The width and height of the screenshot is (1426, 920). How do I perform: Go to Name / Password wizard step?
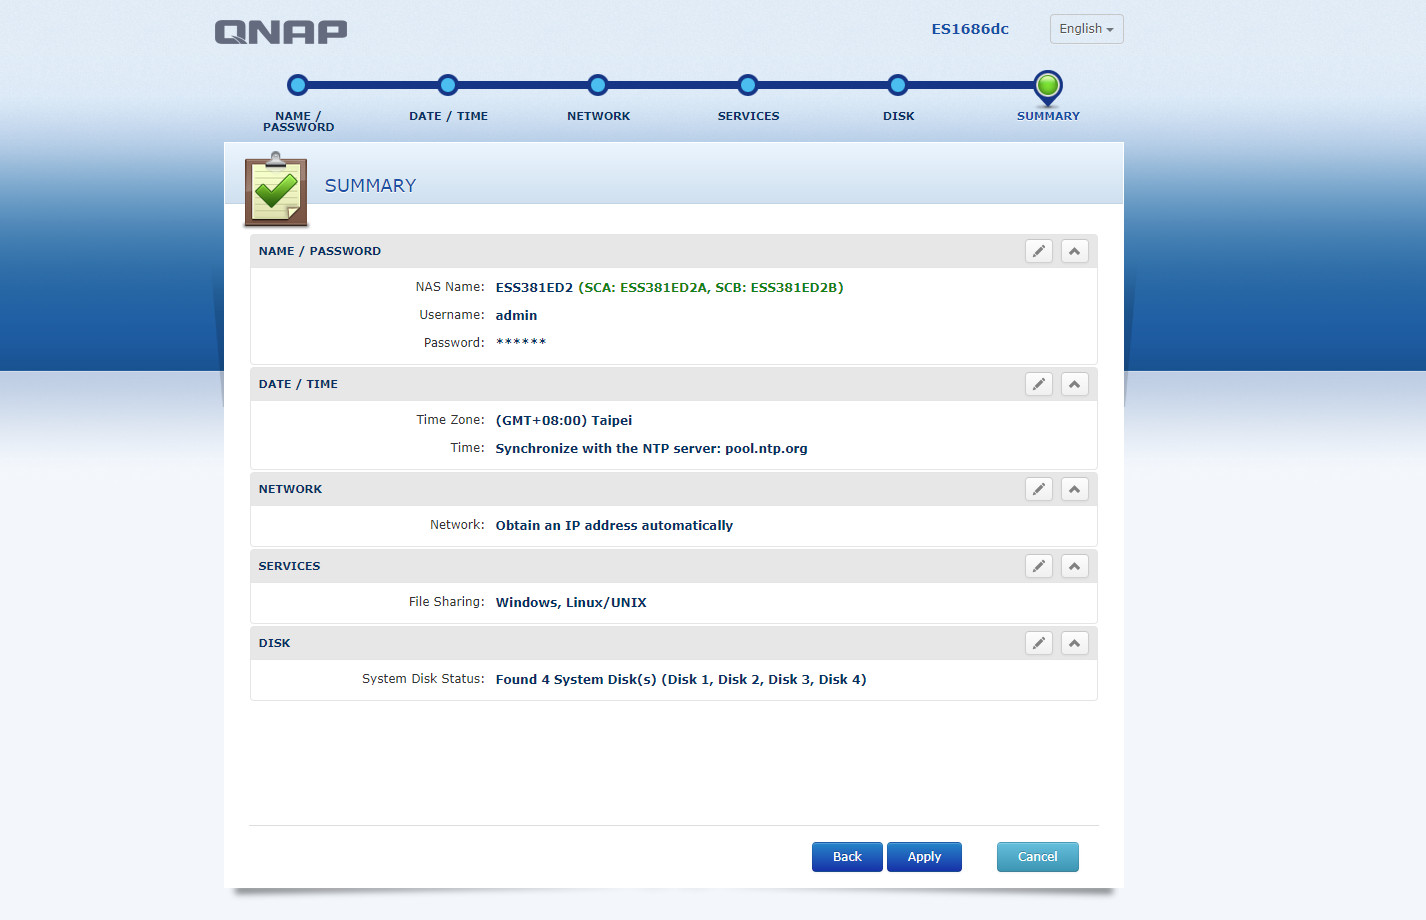coord(298,86)
